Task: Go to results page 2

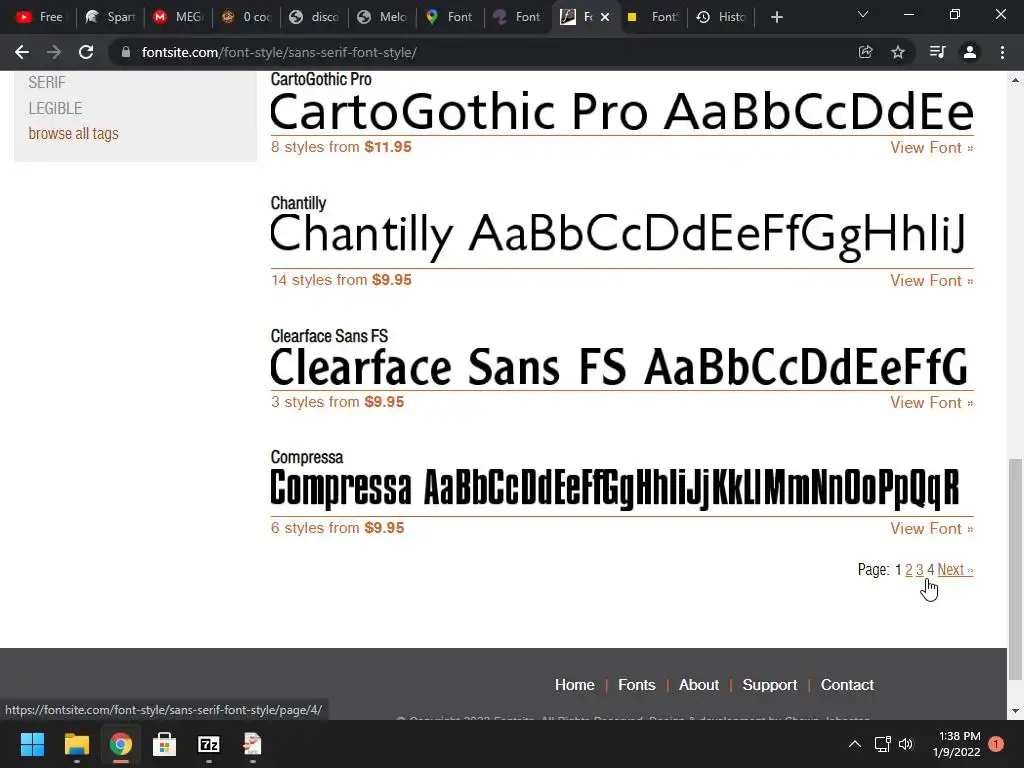Action: 908,569
